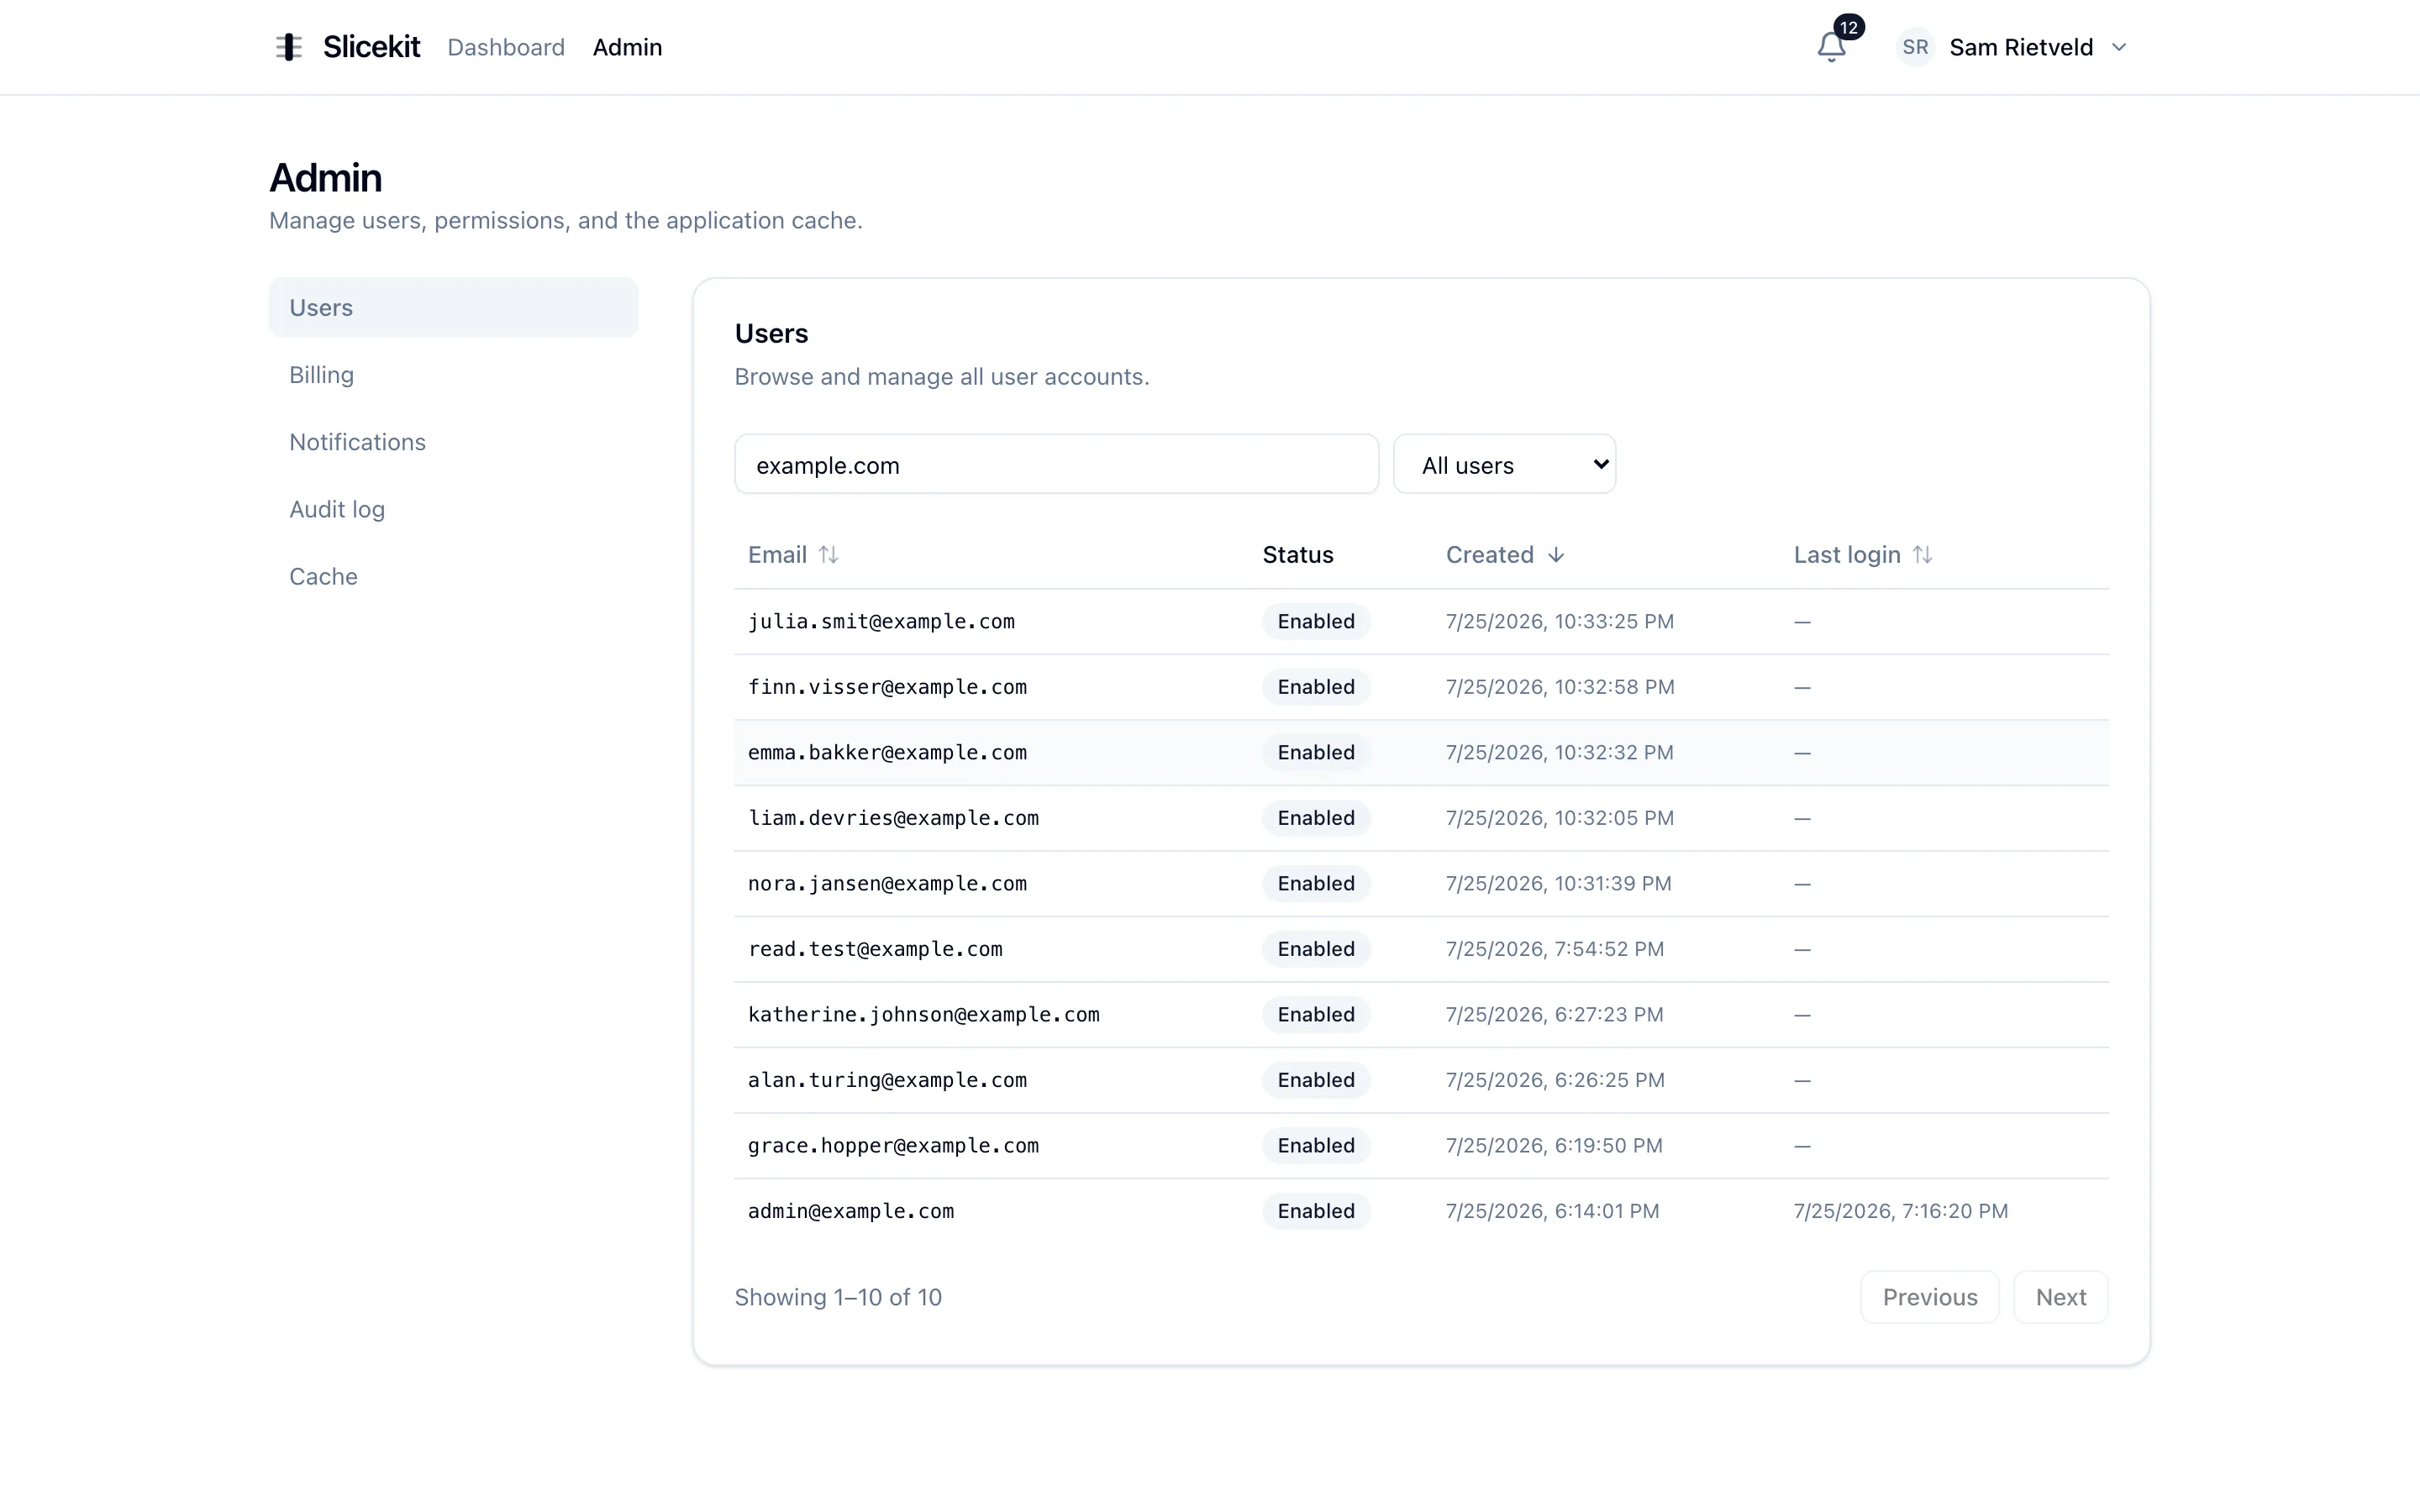Viewport: 2420px width, 1512px height.
Task: Click the Slicekit logo icon
Action: [289, 47]
